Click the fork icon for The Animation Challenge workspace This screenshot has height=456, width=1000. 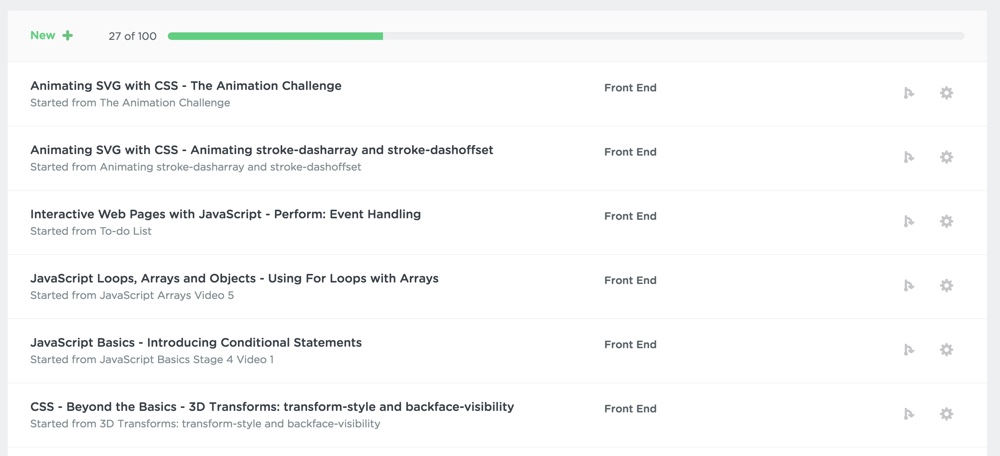click(x=909, y=93)
